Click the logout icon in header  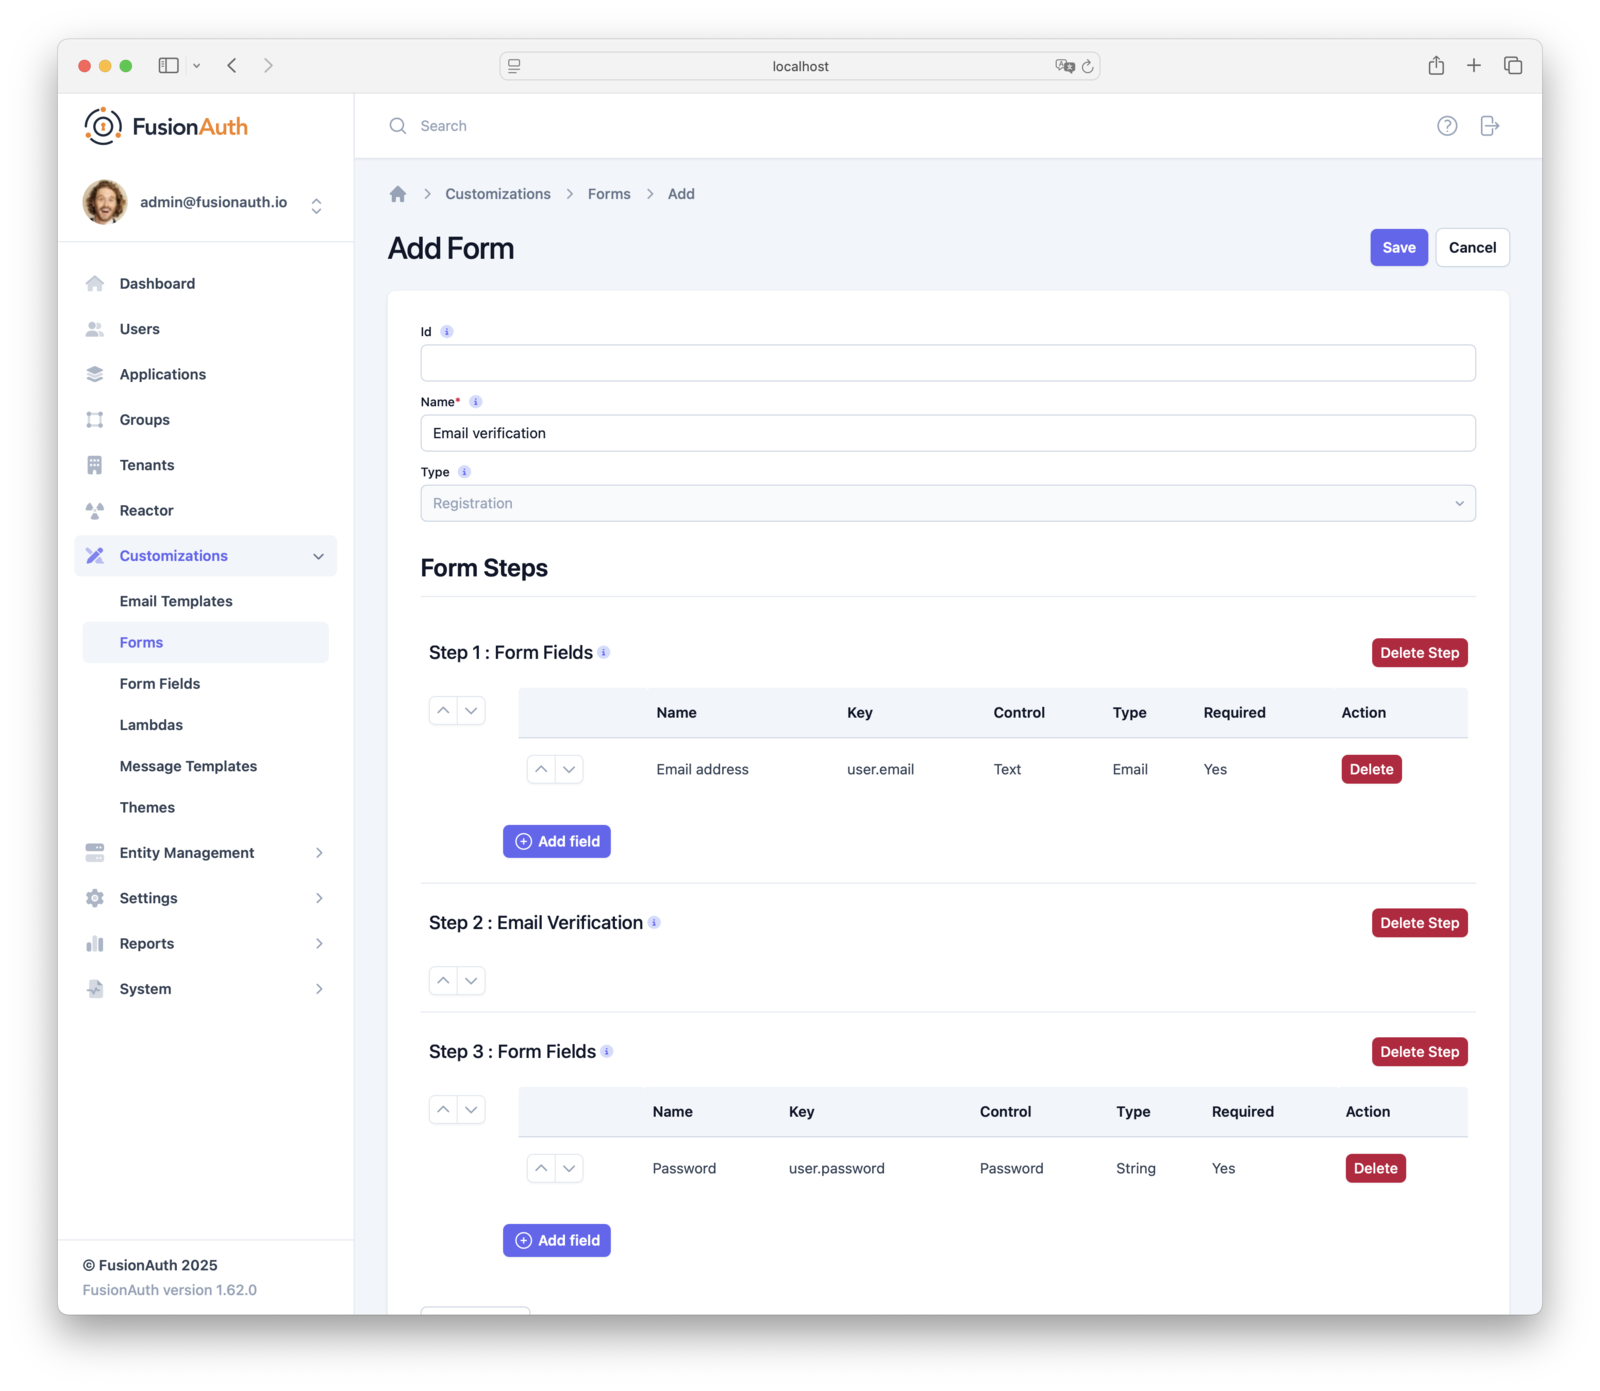tap(1489, 126)
